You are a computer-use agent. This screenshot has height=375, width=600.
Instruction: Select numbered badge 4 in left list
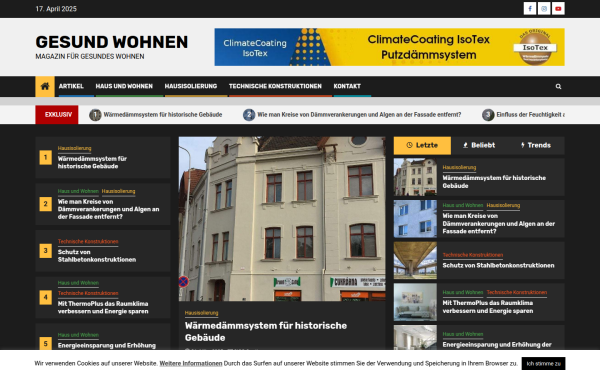click(x=46, y=297)
